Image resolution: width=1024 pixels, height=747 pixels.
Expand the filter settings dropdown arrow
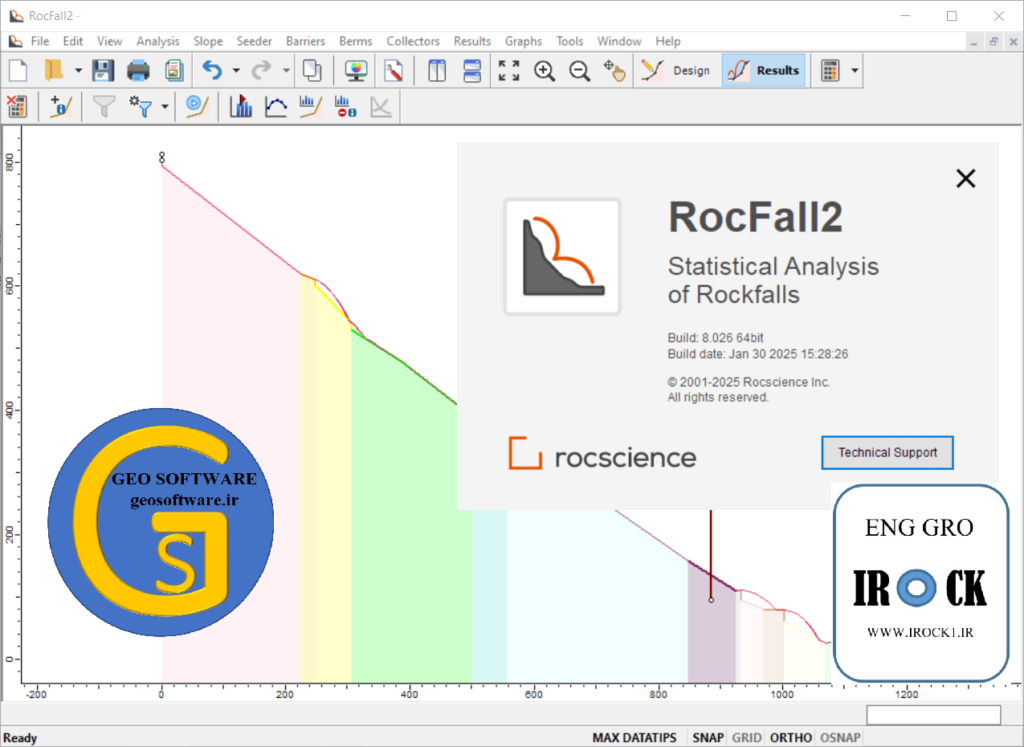pos(165,106)
